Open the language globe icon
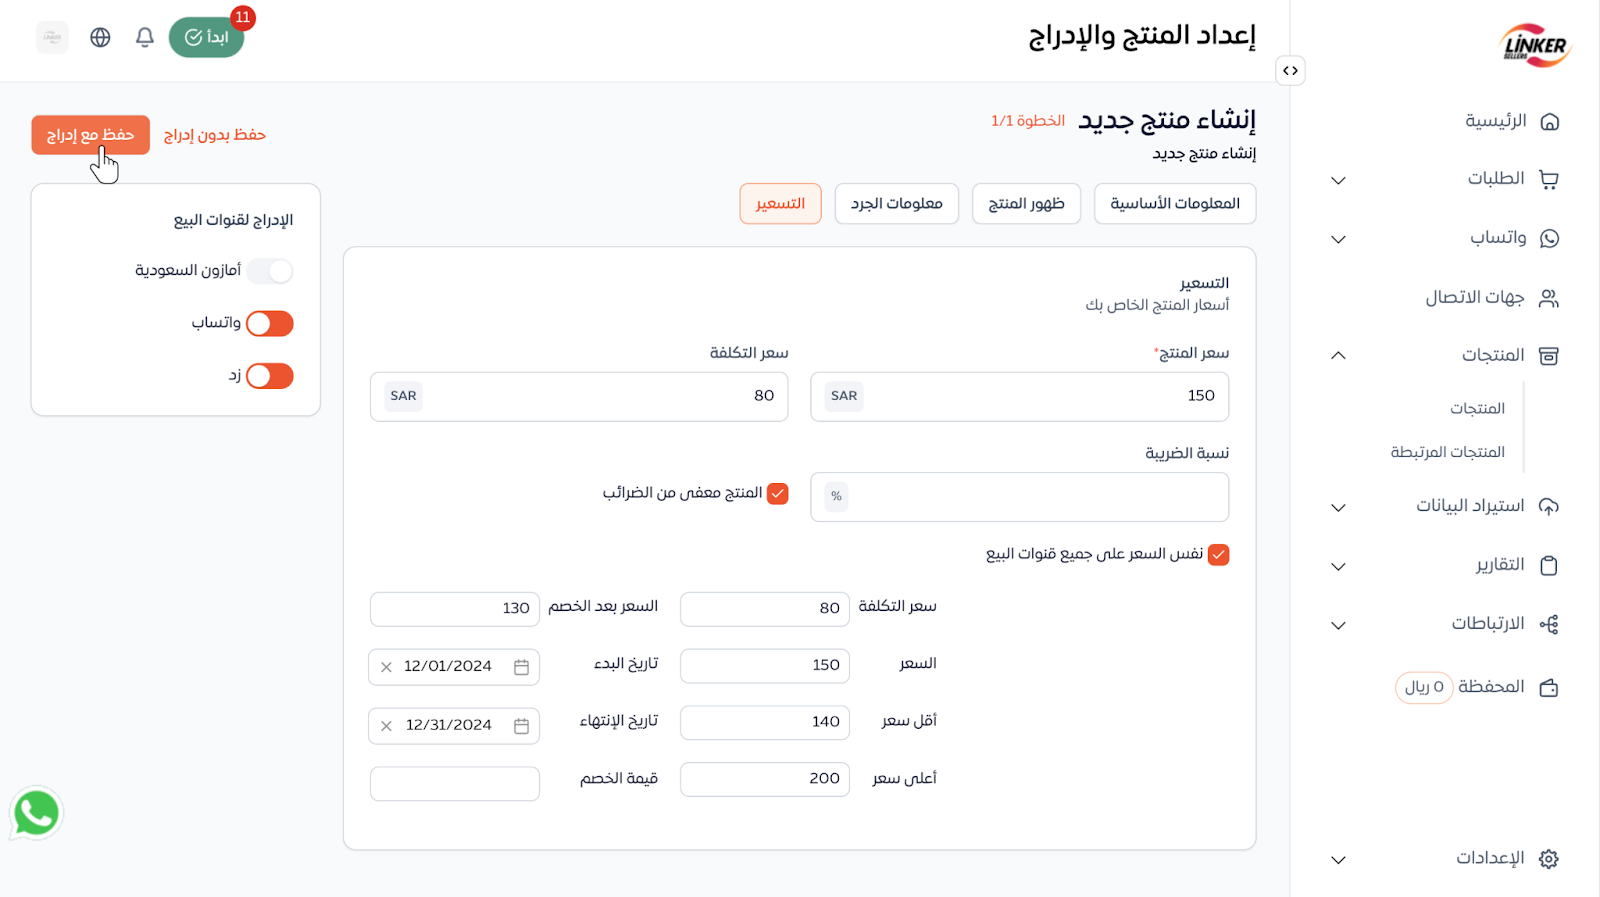 pyautogui.click(x=100, y=37)
